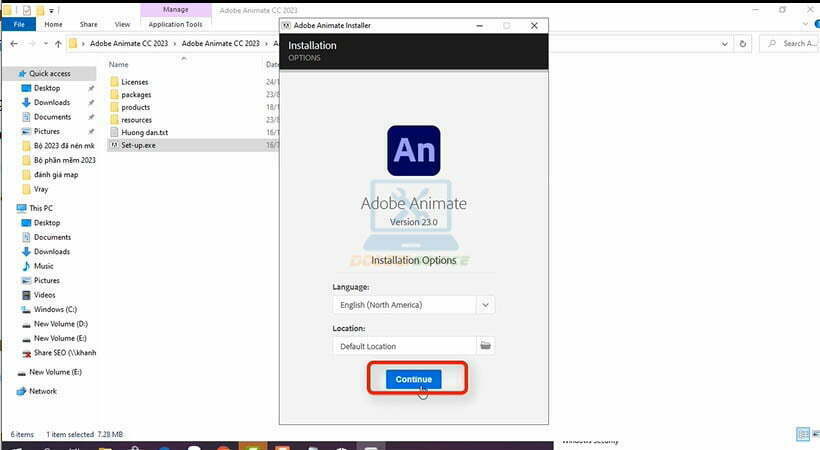The width and height of the screenshot is (820, 450).
Task: Click the Default Location field
Action: [x=403, y=346]
